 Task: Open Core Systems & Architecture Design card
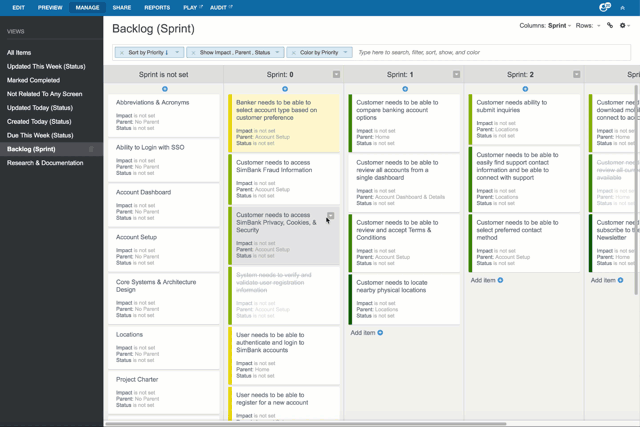164,298
